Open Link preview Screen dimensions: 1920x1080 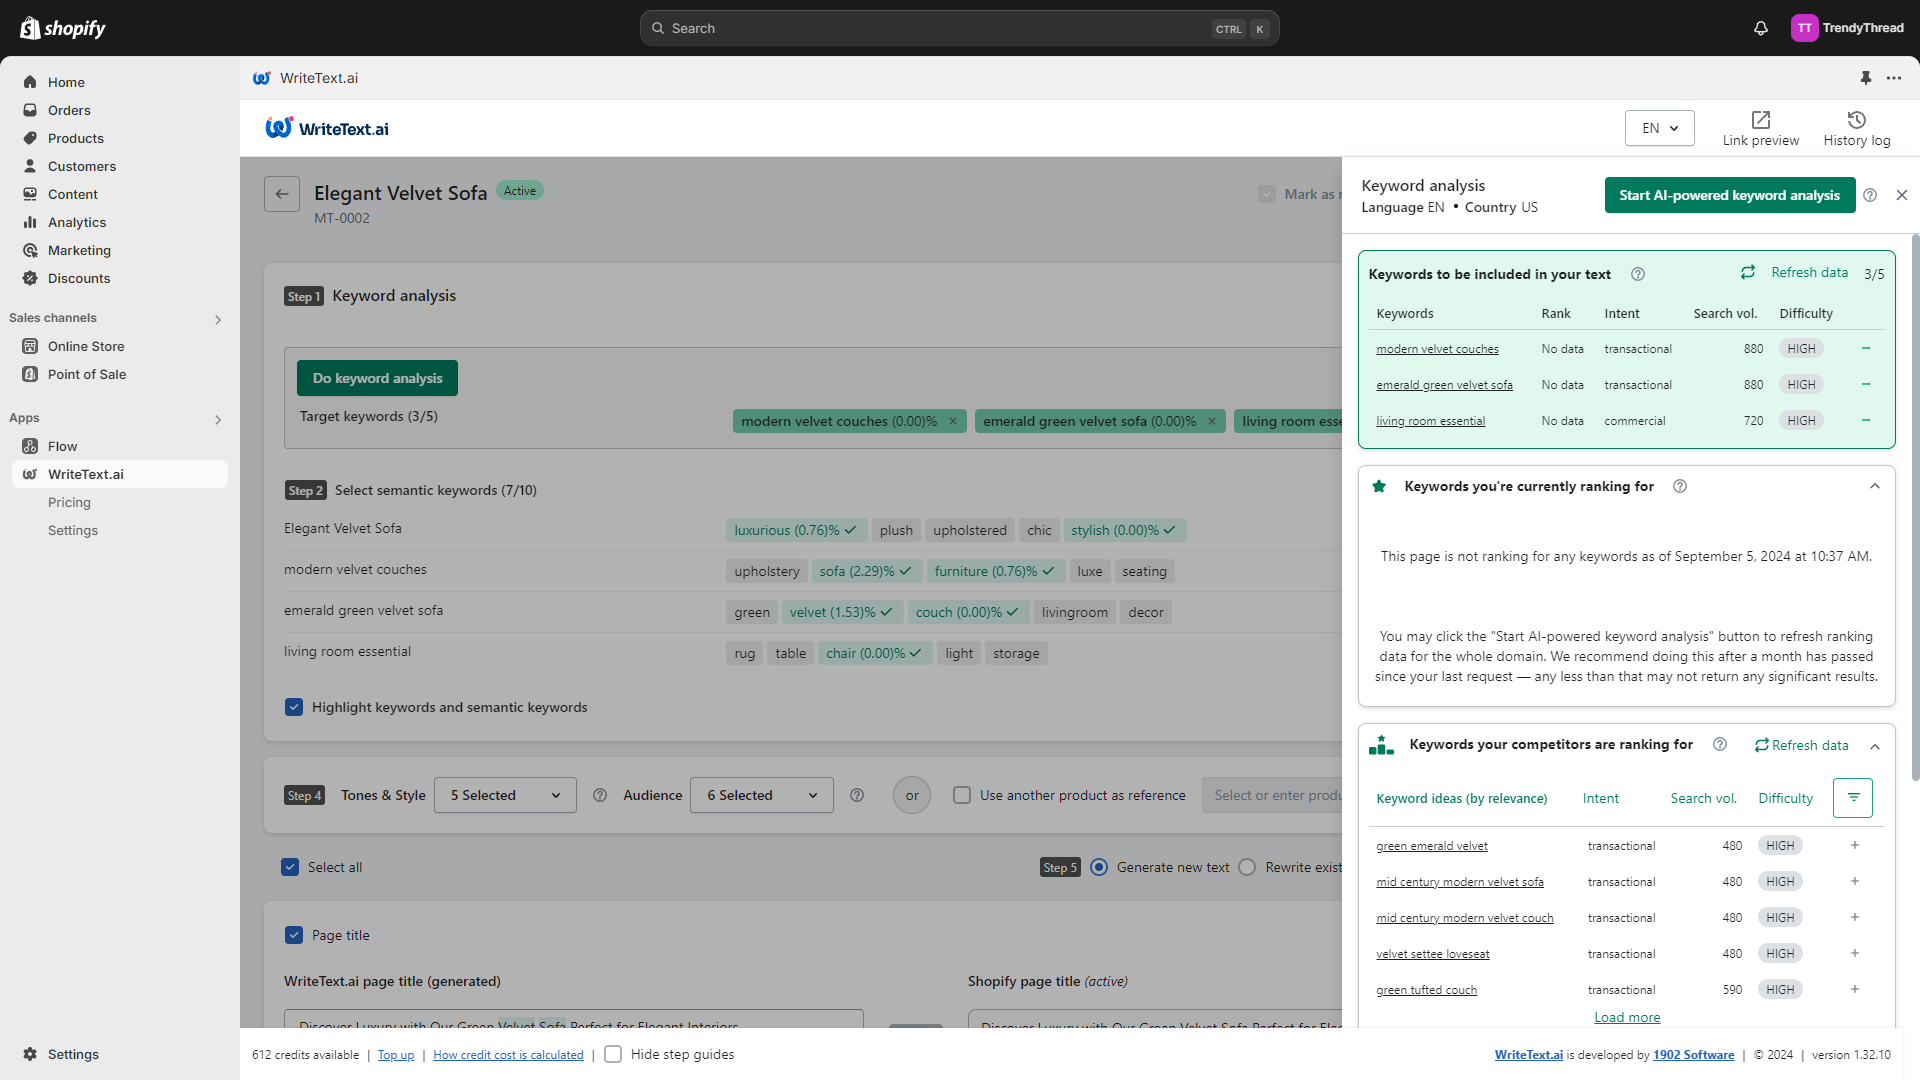pos(1761,129)
